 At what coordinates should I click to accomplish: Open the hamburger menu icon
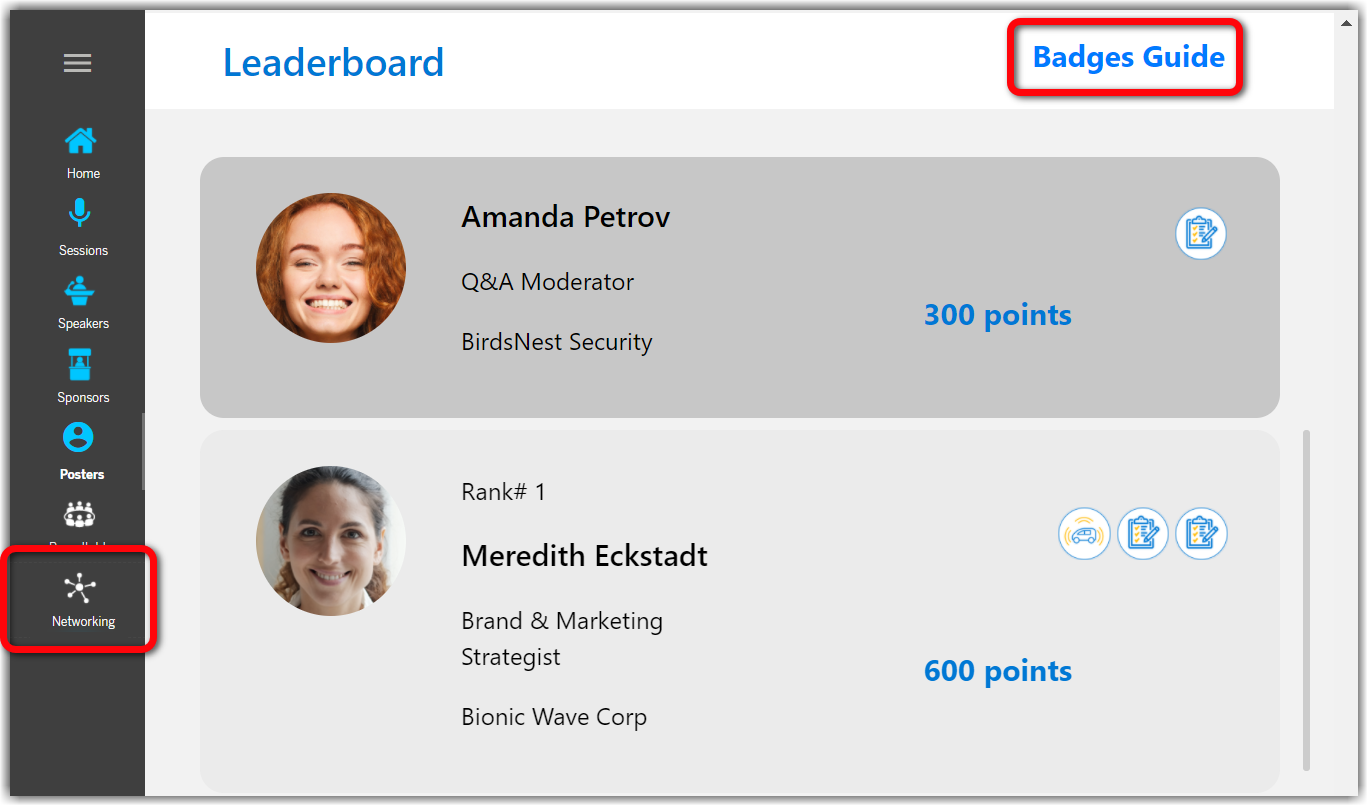pyautogui.click(x=78, y=63)
